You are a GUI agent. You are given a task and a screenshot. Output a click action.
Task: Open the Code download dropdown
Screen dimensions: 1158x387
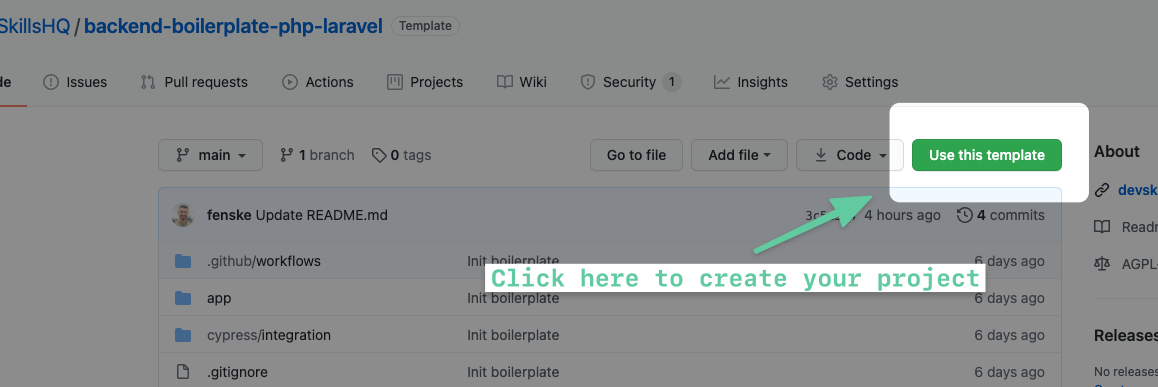pyautogui.click(x=850, y=155)
